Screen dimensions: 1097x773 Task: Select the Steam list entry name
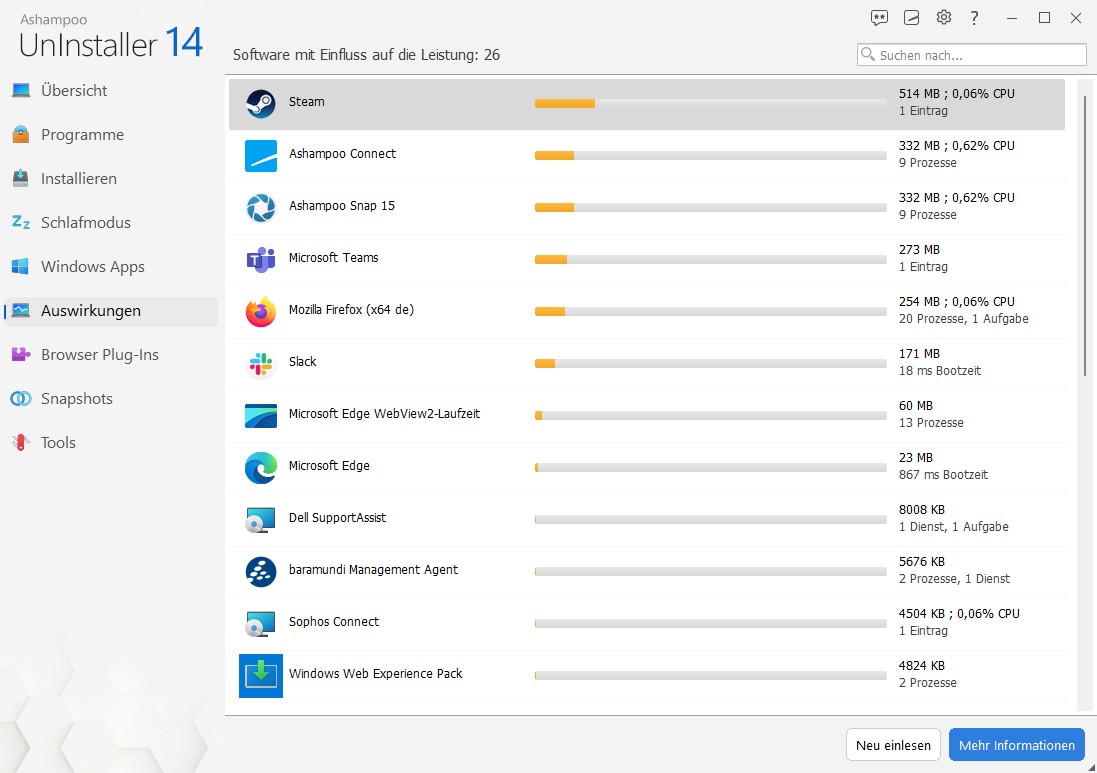point(306,101)
